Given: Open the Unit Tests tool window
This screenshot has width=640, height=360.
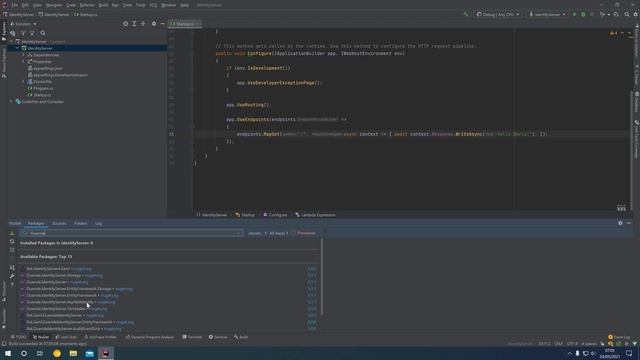Looking at the screenshot, I should [x=66, y=337].
